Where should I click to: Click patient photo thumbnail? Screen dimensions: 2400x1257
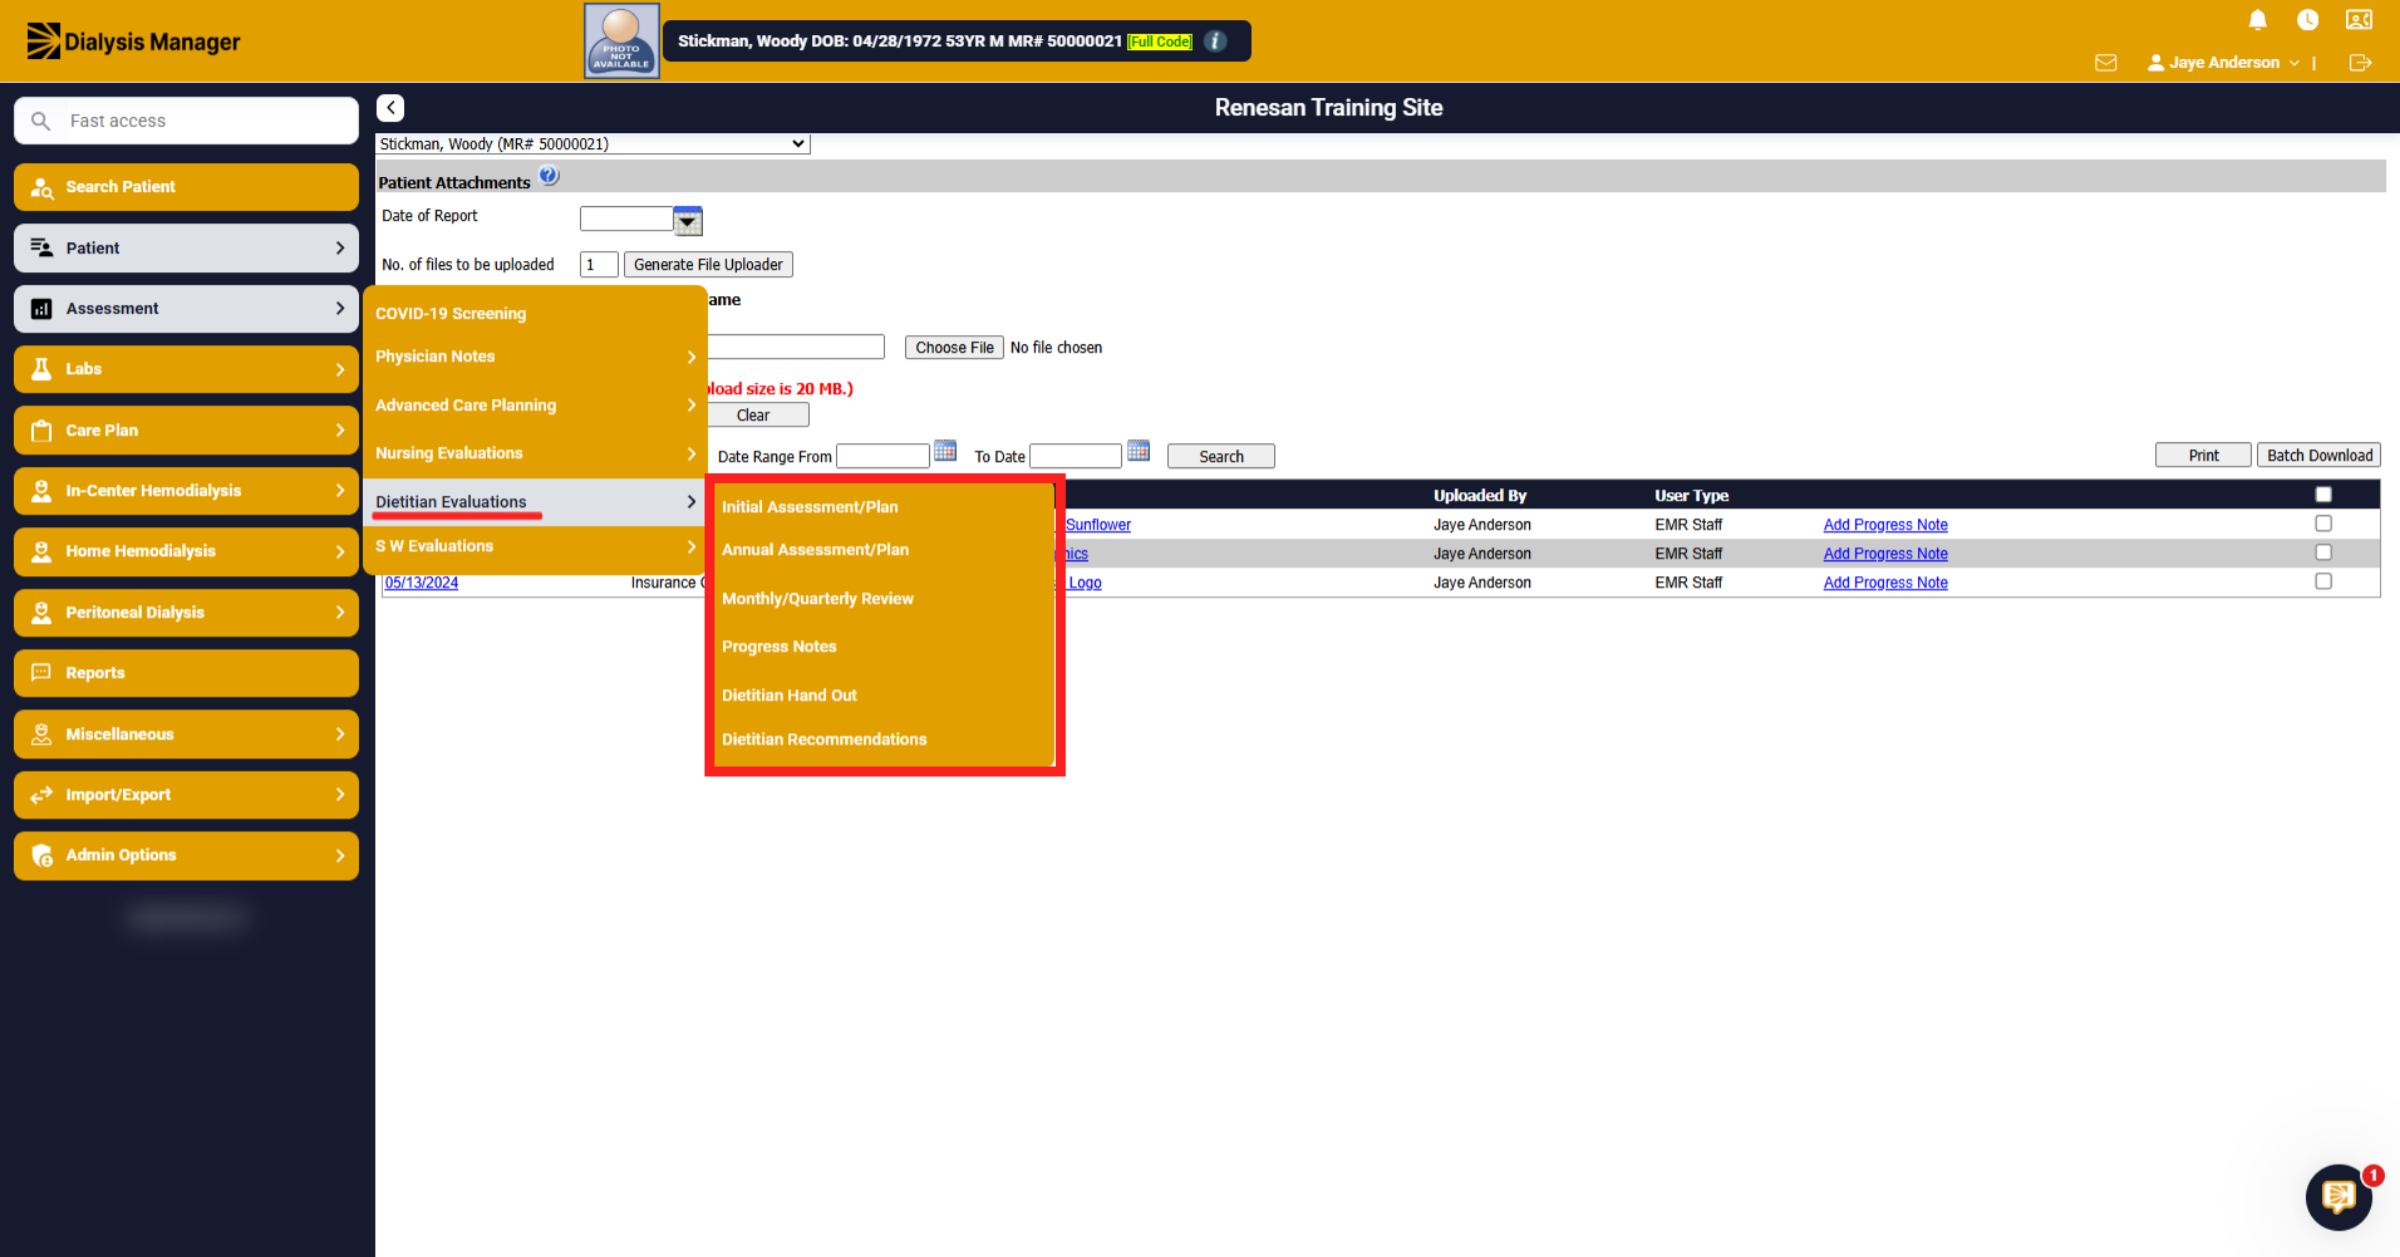point(621,41)
